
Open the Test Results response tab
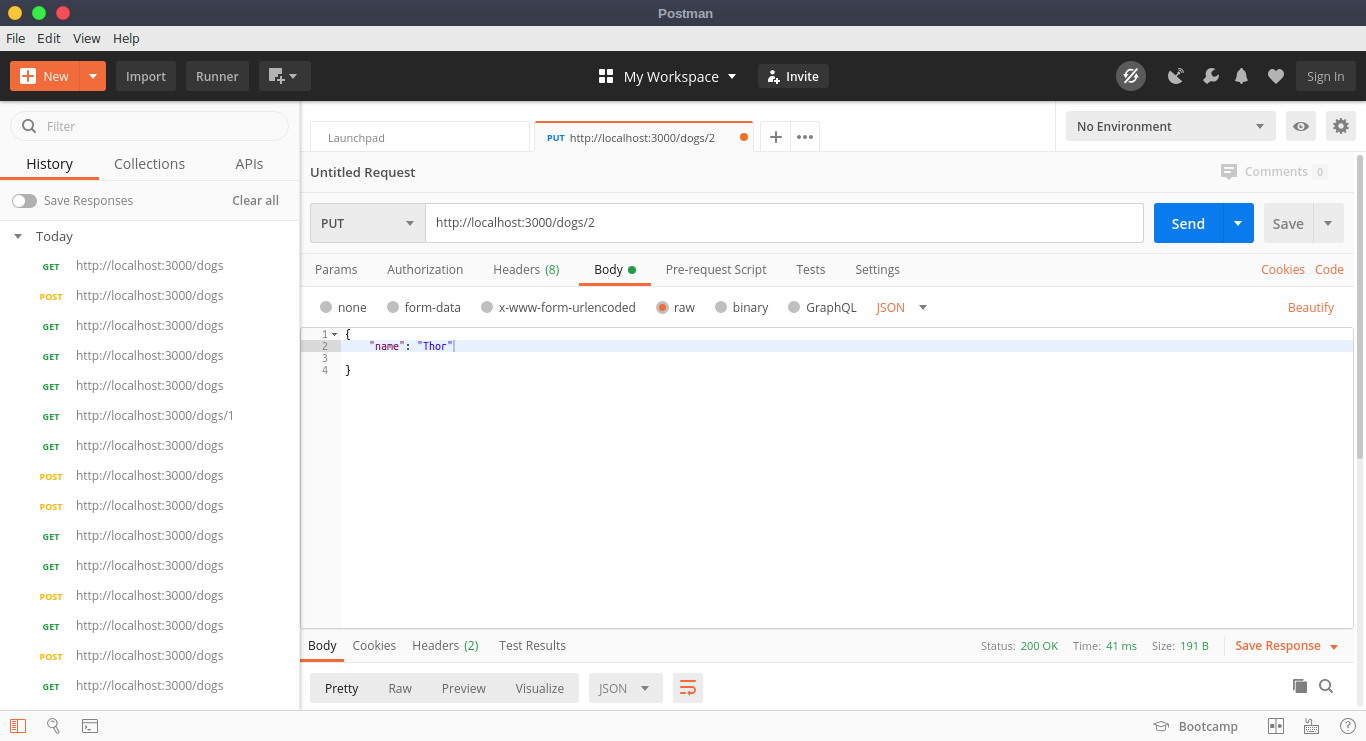tap(532, 646)
